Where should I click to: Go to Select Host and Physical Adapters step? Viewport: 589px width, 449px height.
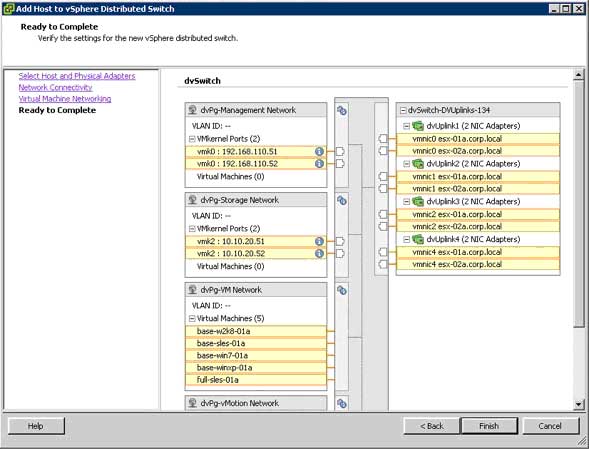[x=77, y=76]
